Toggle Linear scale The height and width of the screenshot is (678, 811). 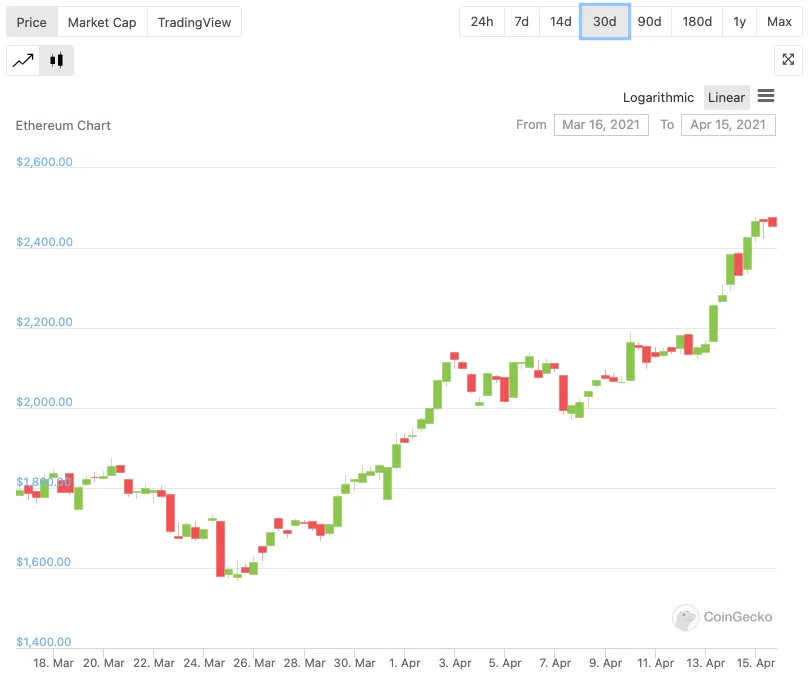point(726,98)
